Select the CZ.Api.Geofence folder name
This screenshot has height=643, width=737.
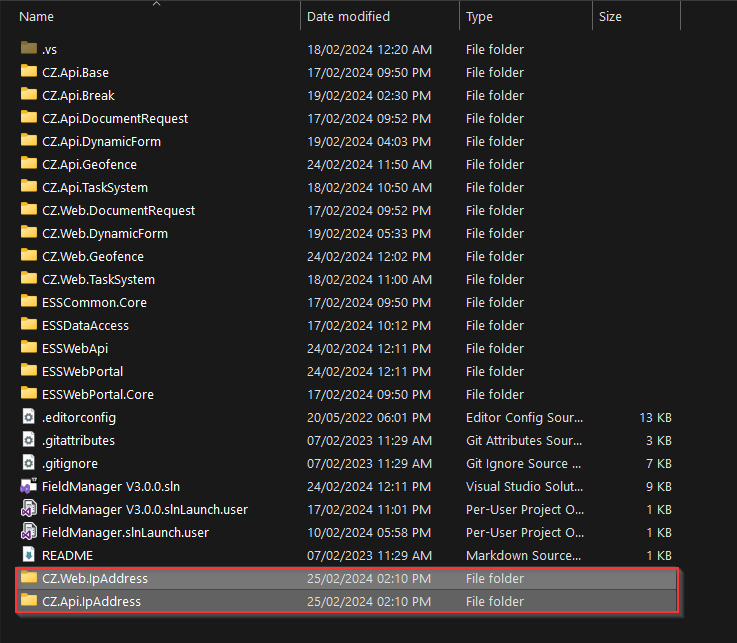tap(89, 165)
